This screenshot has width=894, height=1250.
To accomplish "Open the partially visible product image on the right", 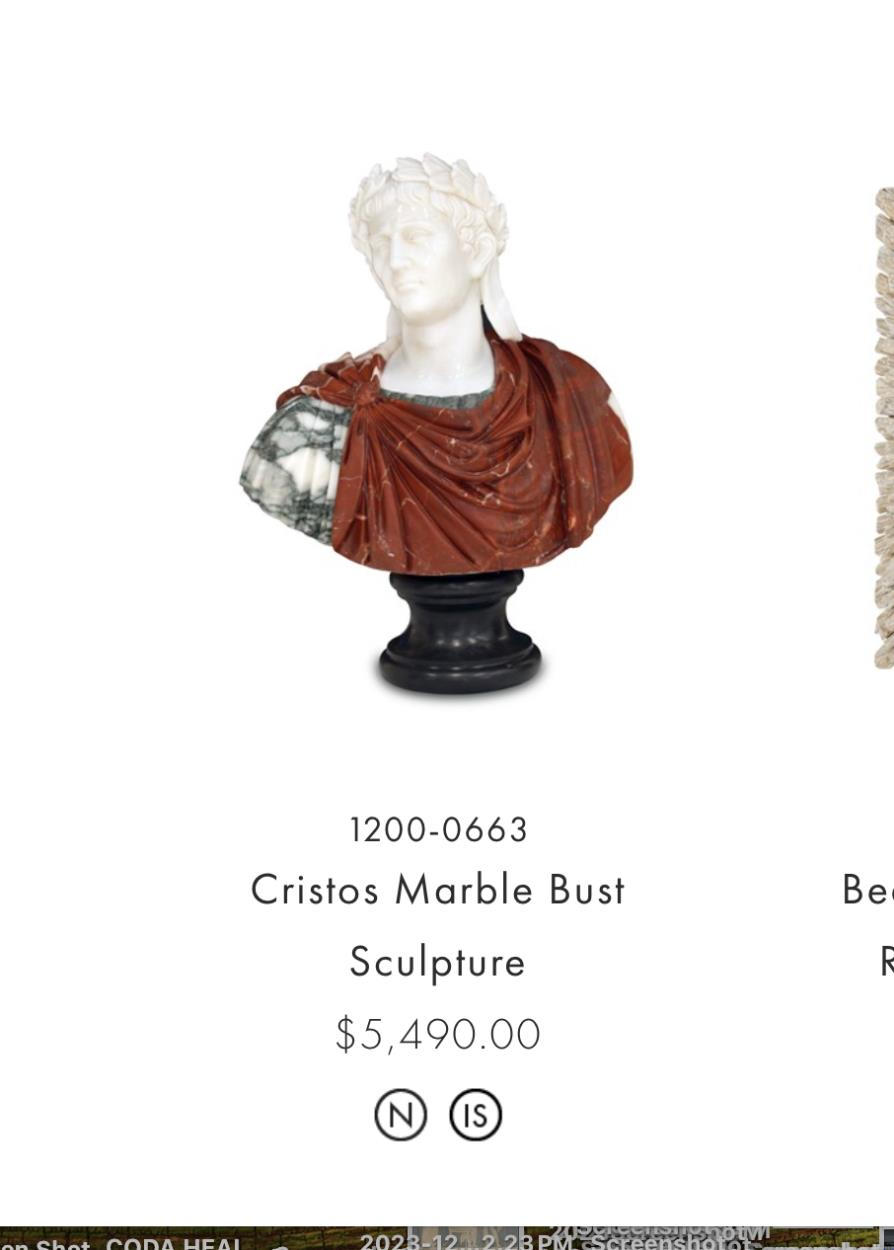I will point(884,427).
